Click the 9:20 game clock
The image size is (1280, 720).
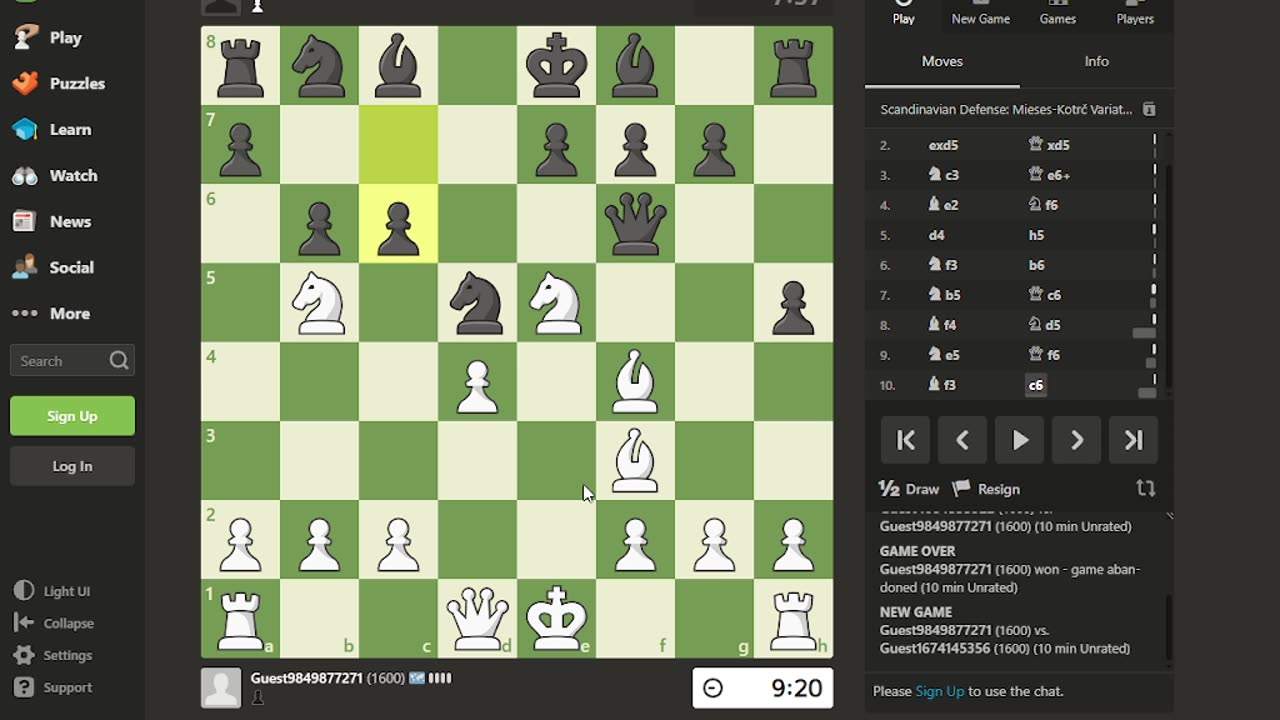[x=763, y=688]
